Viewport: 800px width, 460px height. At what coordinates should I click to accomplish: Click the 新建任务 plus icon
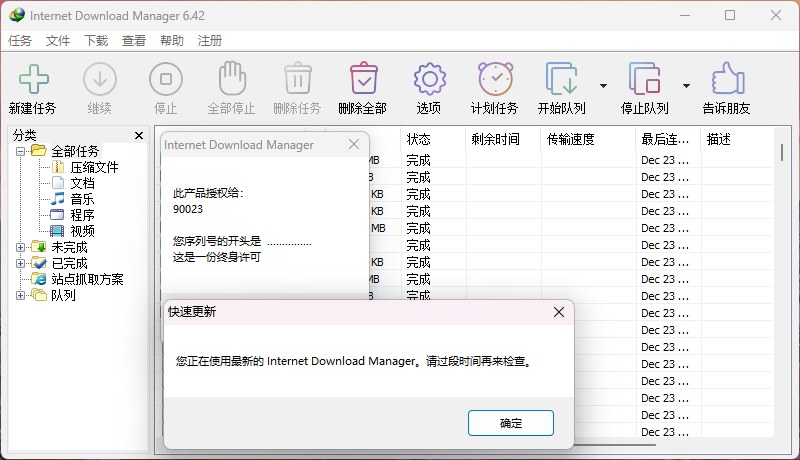(x=33, y=79)
